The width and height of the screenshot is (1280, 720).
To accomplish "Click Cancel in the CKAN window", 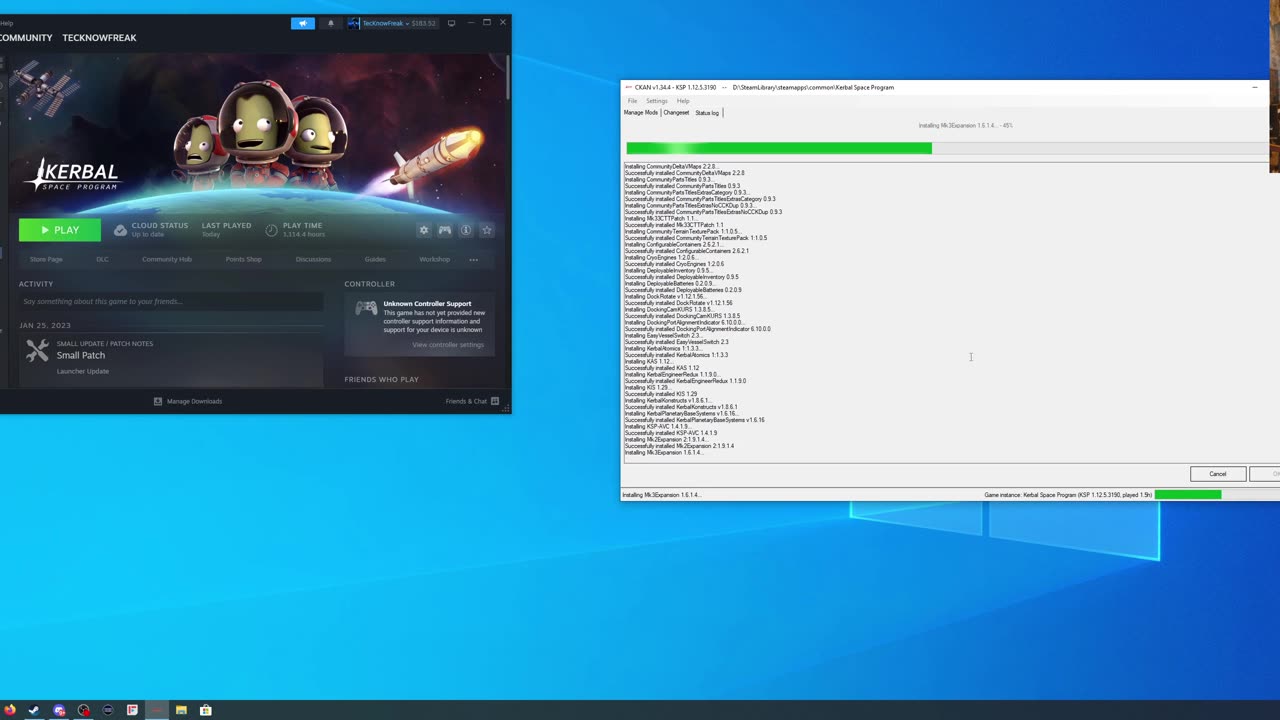I will pyautogui.click(x=1217, y=474).
